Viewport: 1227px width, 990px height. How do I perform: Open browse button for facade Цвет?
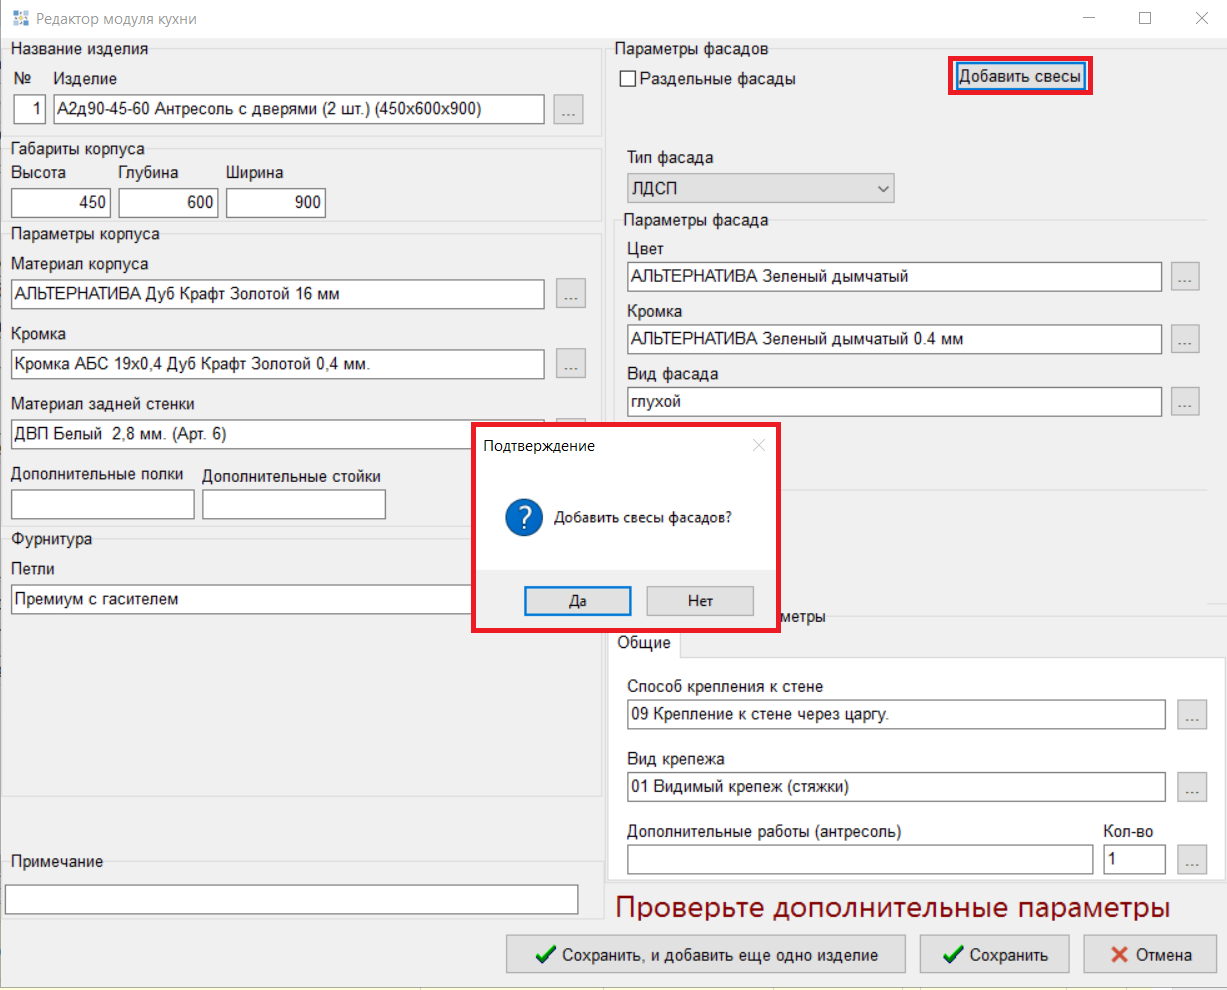click(x=1185, y=277)
